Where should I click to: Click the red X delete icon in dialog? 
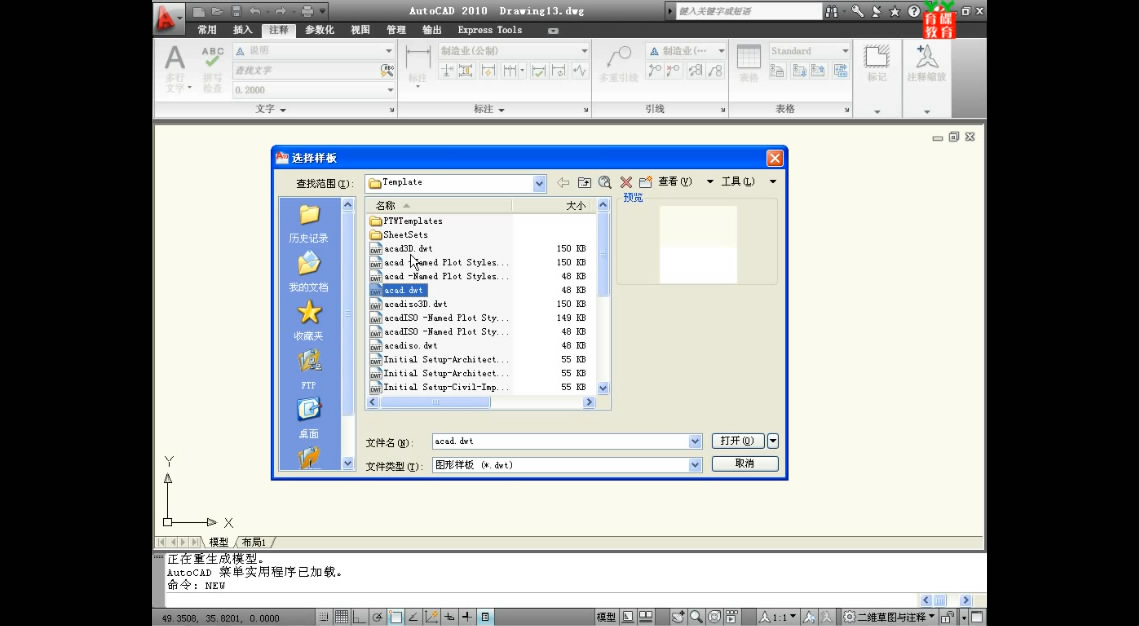tap(625, 182)
